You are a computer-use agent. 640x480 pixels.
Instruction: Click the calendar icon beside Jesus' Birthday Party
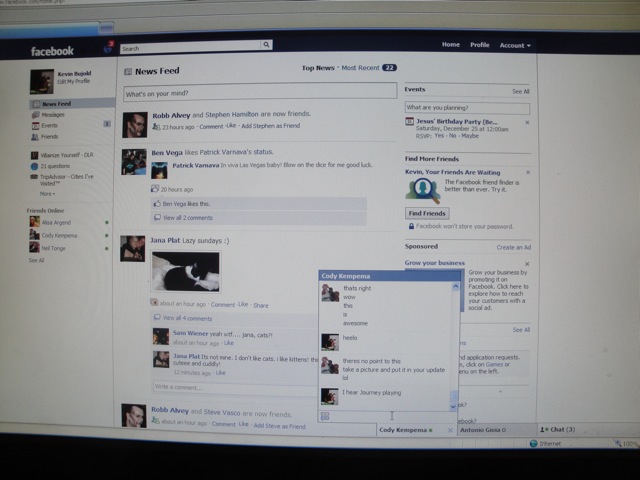tap(409, 121)
